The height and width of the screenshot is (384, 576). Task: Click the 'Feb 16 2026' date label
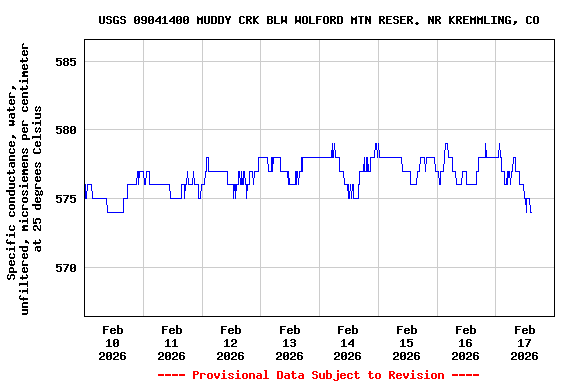465,343
